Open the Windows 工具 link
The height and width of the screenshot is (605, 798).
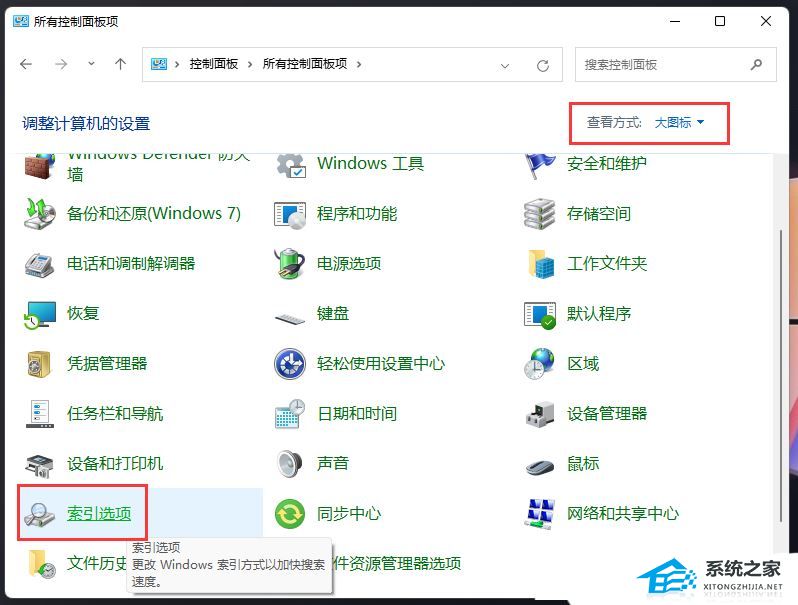pos(370,164)
